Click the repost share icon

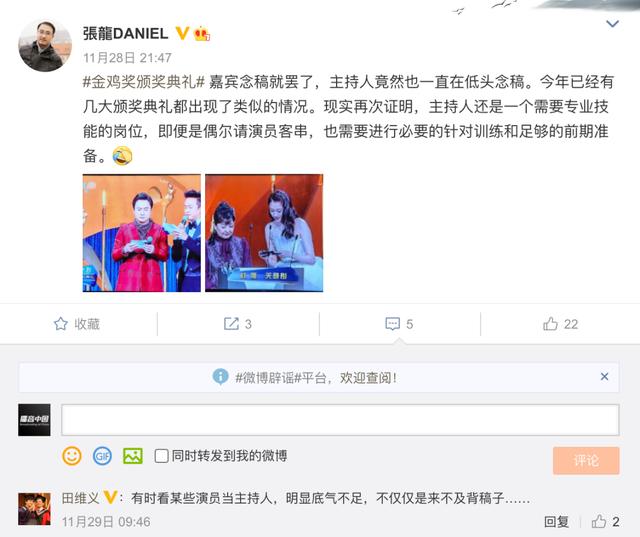click(231, 324)
